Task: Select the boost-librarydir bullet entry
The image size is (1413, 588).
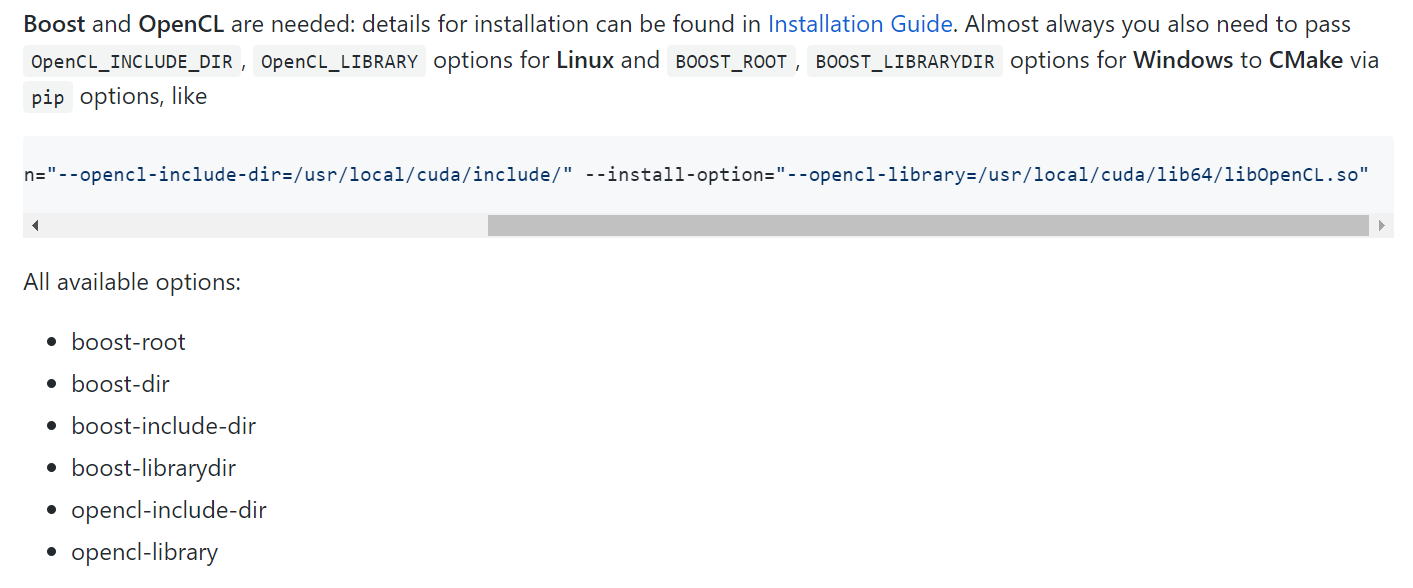Action: (x=153, y=468)
